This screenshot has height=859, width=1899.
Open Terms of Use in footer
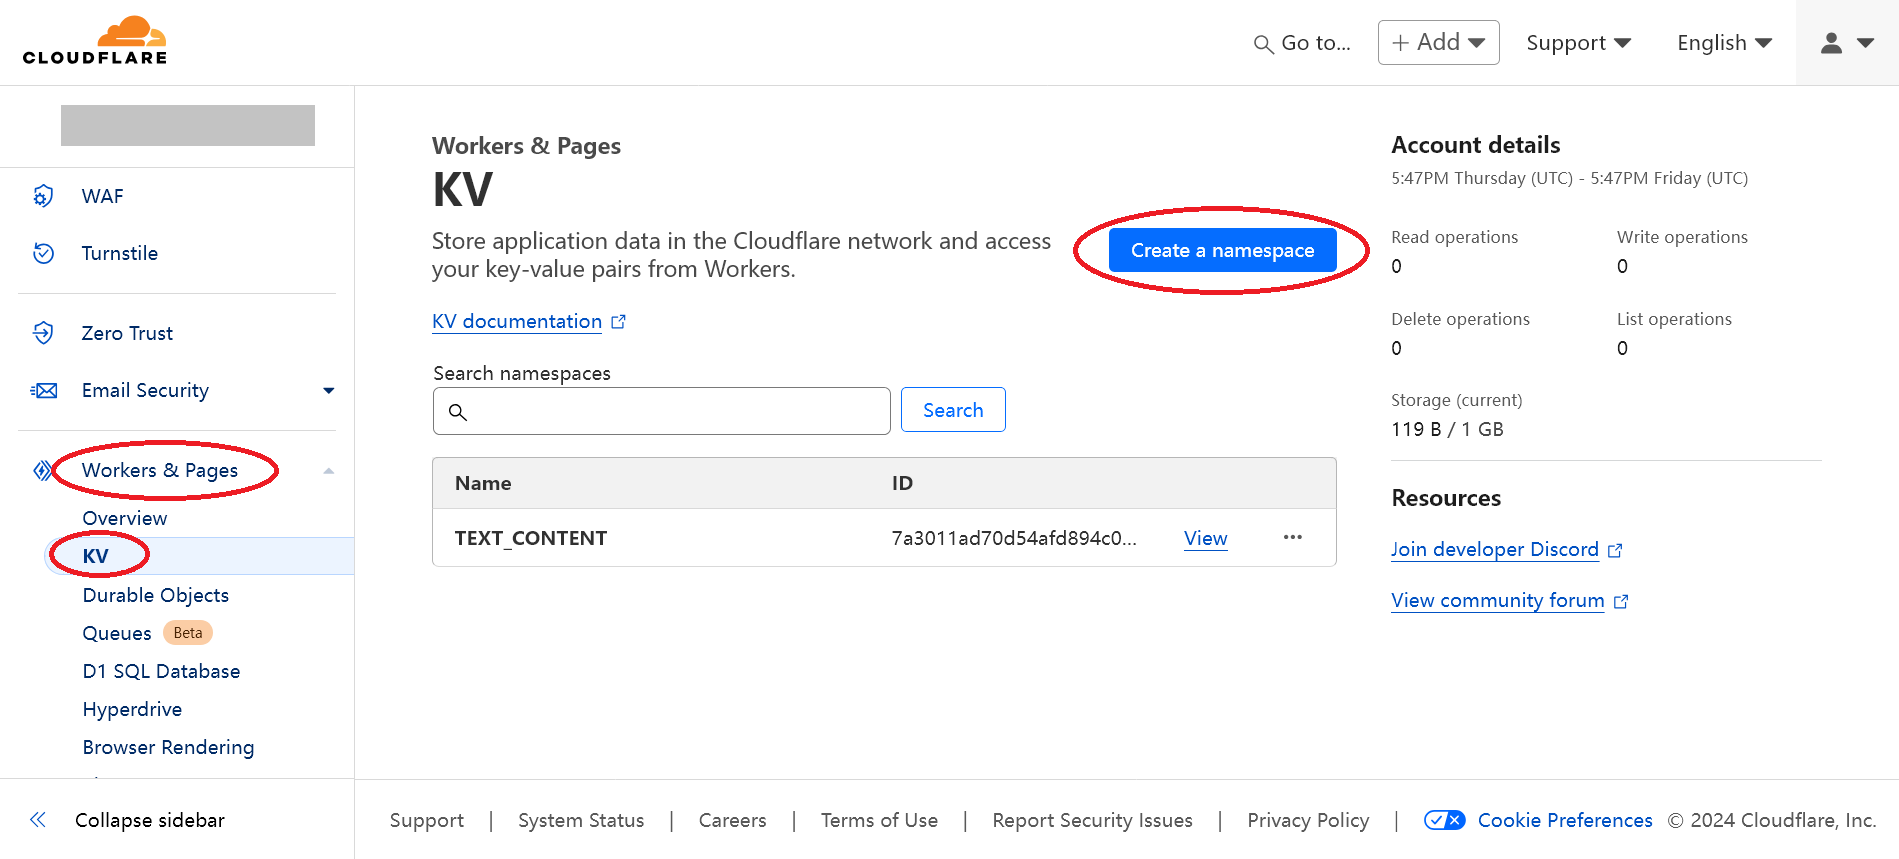click(879, 820)
